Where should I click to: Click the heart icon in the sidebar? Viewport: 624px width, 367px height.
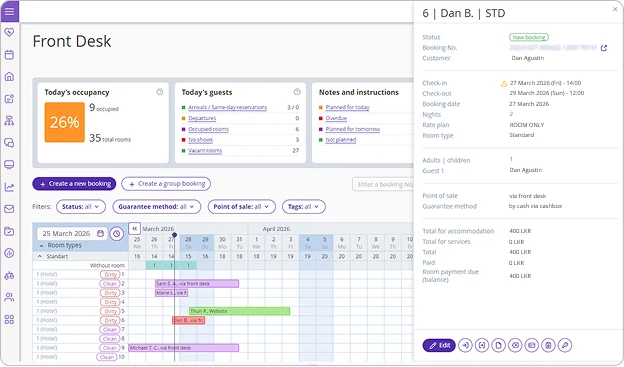[9, 32]
